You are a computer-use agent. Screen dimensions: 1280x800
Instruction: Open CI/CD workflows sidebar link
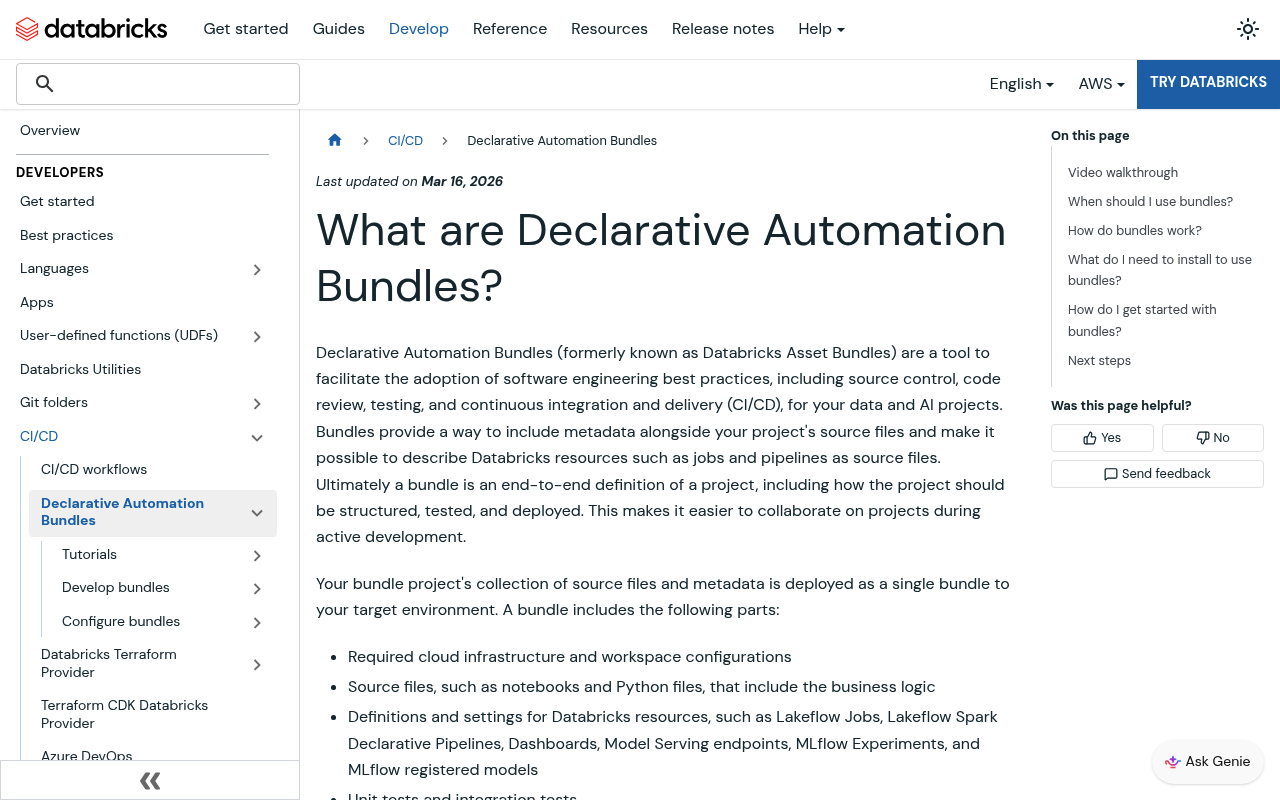point(94,469)
